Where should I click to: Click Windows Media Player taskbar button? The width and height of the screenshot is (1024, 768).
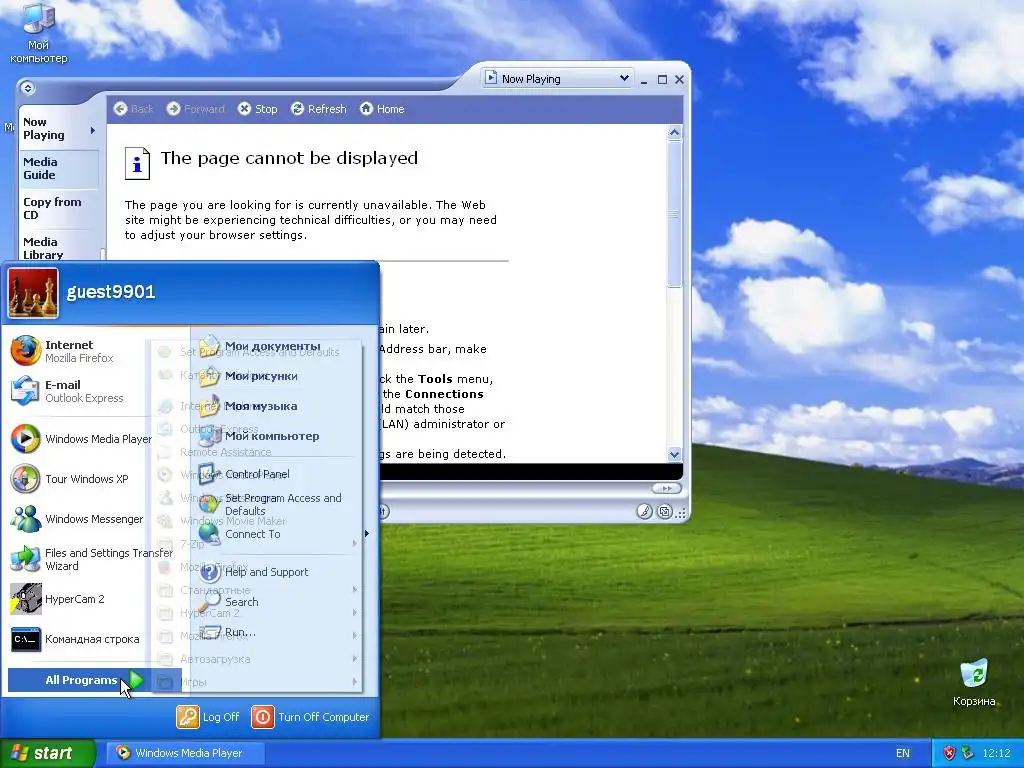[186, 753]
